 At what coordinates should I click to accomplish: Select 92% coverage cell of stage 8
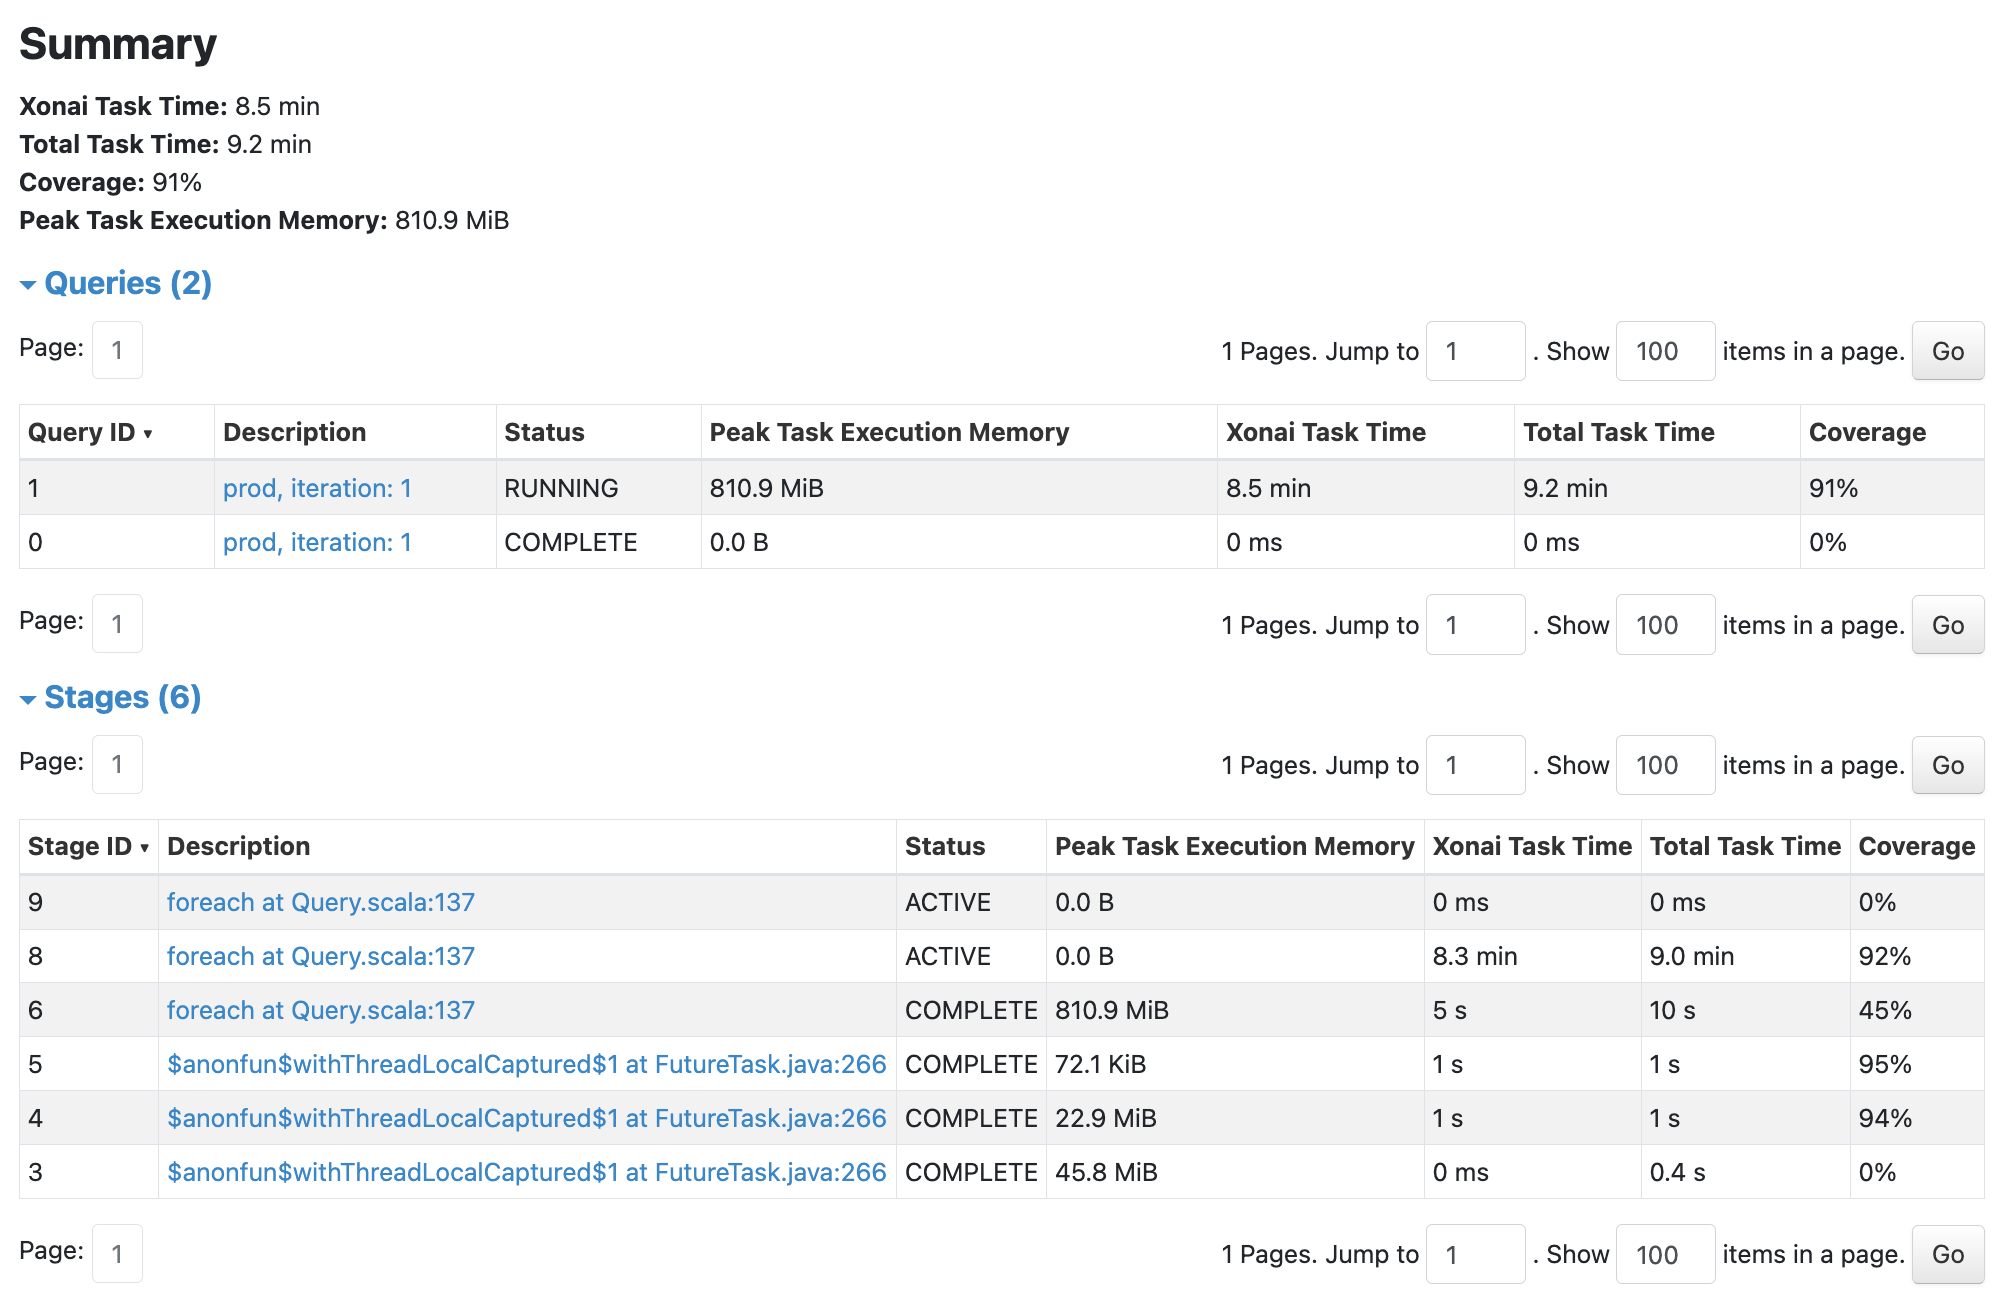point(1917,956)
